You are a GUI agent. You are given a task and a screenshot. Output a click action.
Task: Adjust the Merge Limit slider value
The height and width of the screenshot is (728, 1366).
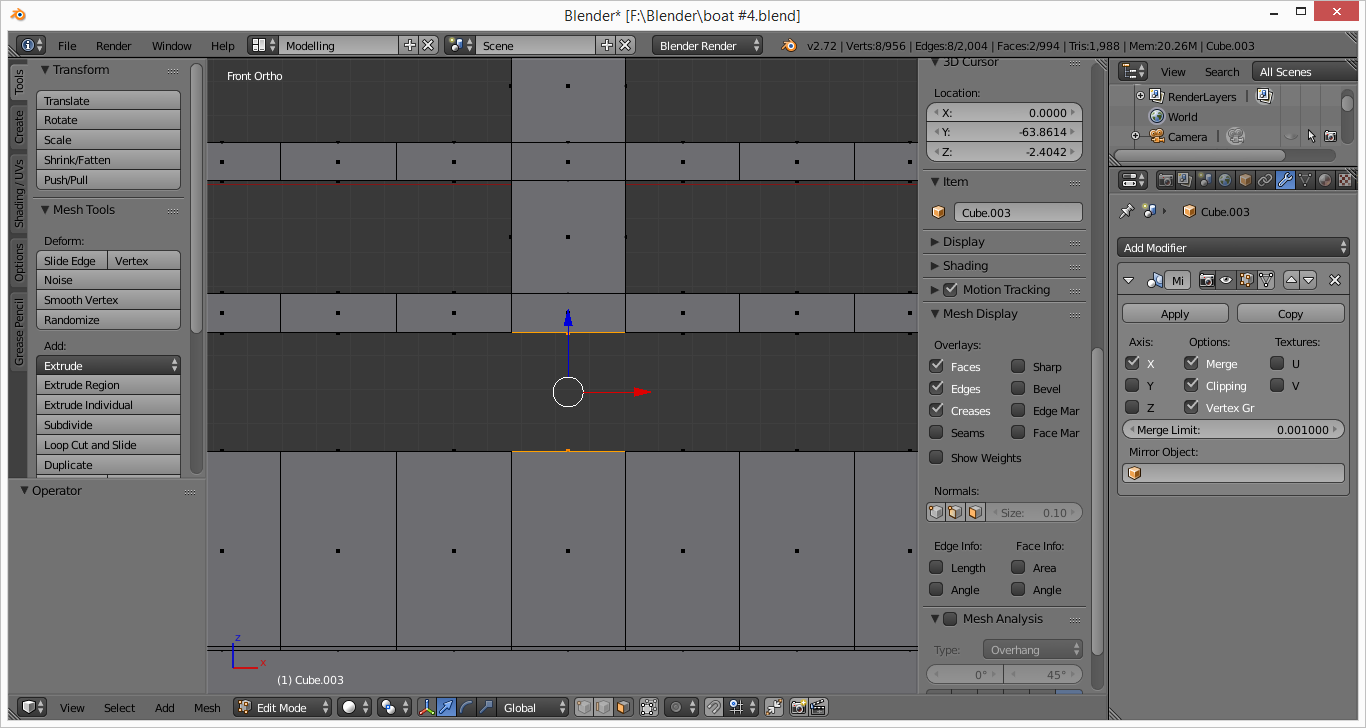click(x=1233, y=429)
